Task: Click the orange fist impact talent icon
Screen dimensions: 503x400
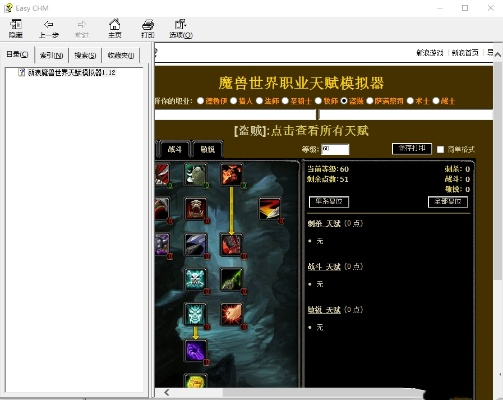Action: click(231, 314)
